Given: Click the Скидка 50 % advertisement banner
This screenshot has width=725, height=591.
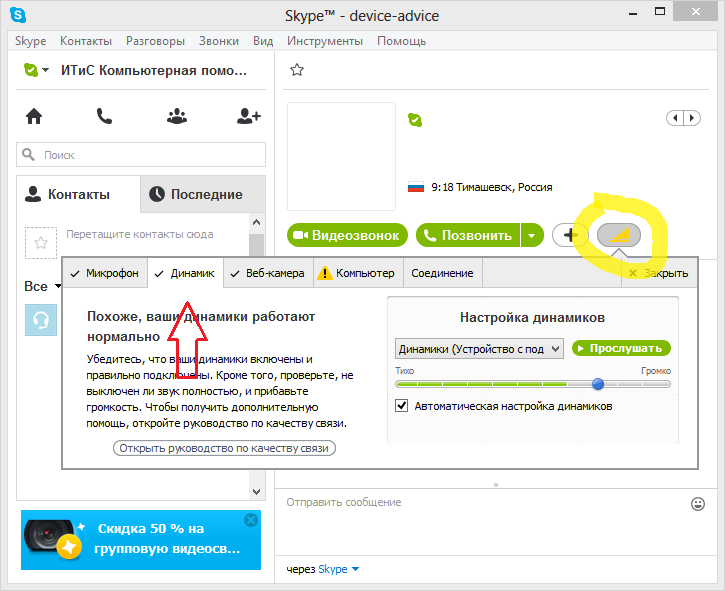Looking at the screenshot, I should (141, 540).
